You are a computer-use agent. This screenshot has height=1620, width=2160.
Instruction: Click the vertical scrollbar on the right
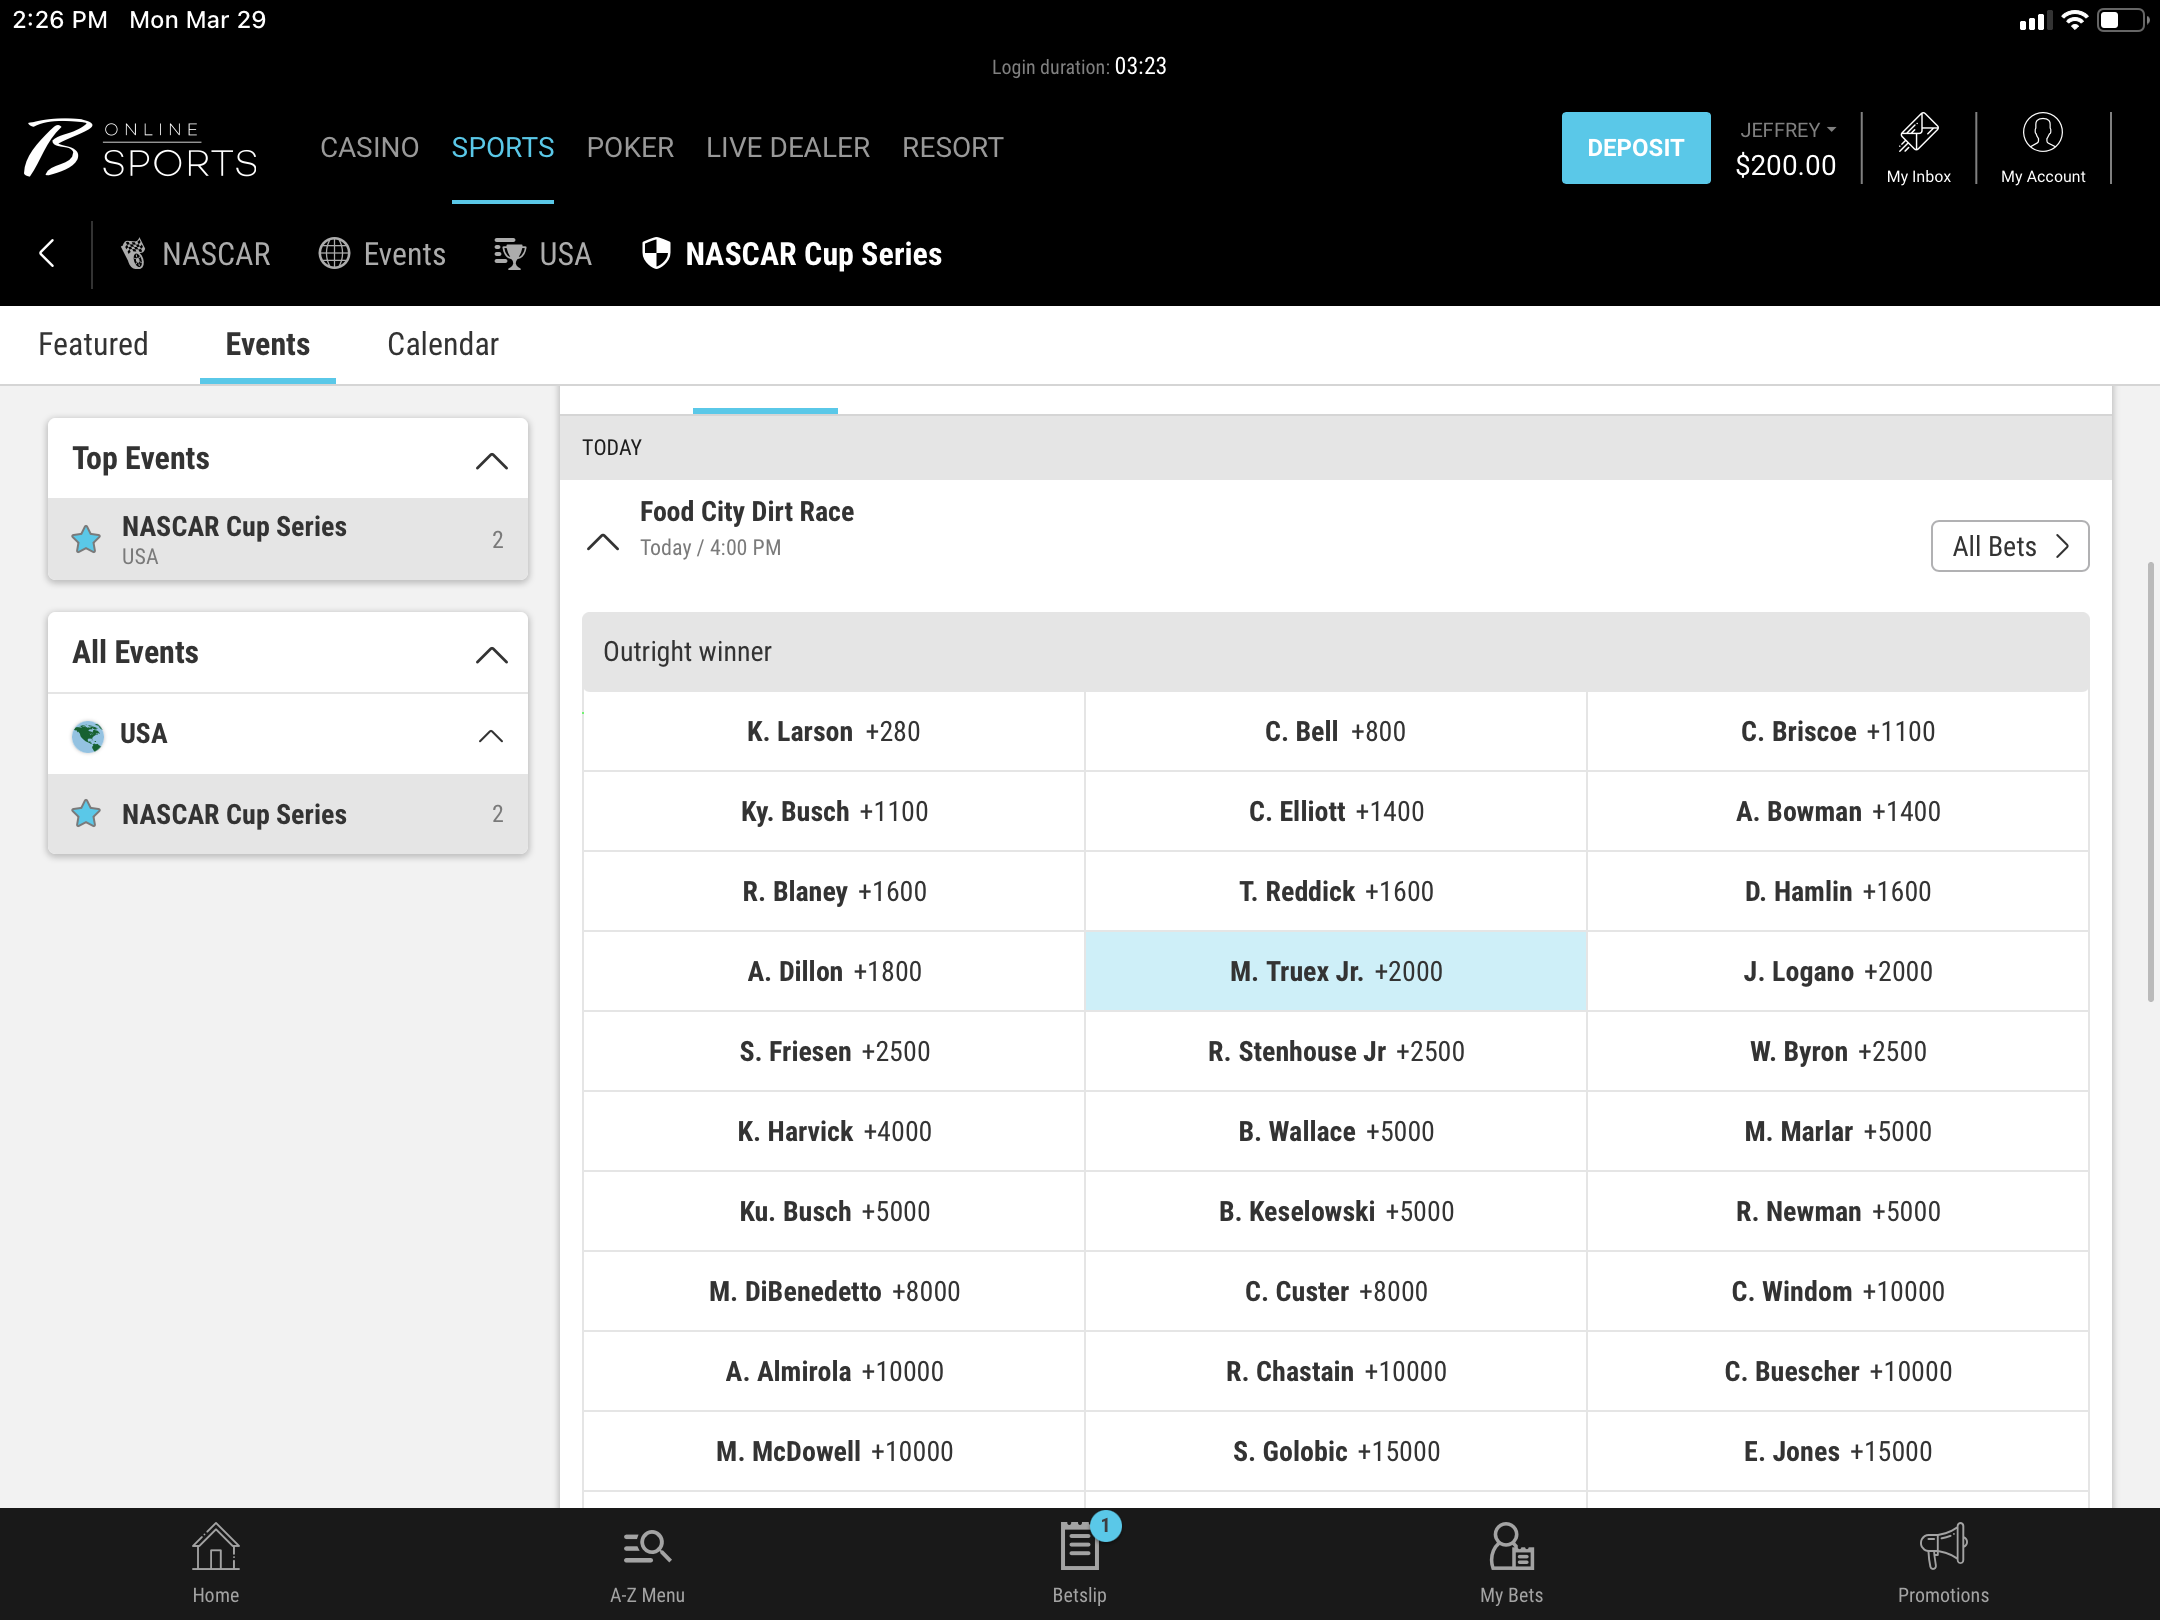2150,780
